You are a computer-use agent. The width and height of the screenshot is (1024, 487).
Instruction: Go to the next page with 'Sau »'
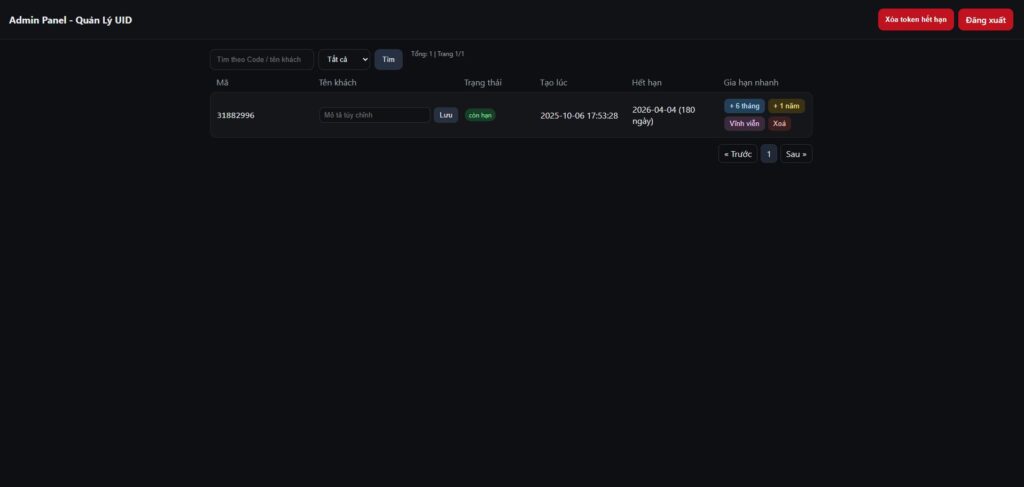click(x=796, y=154)
